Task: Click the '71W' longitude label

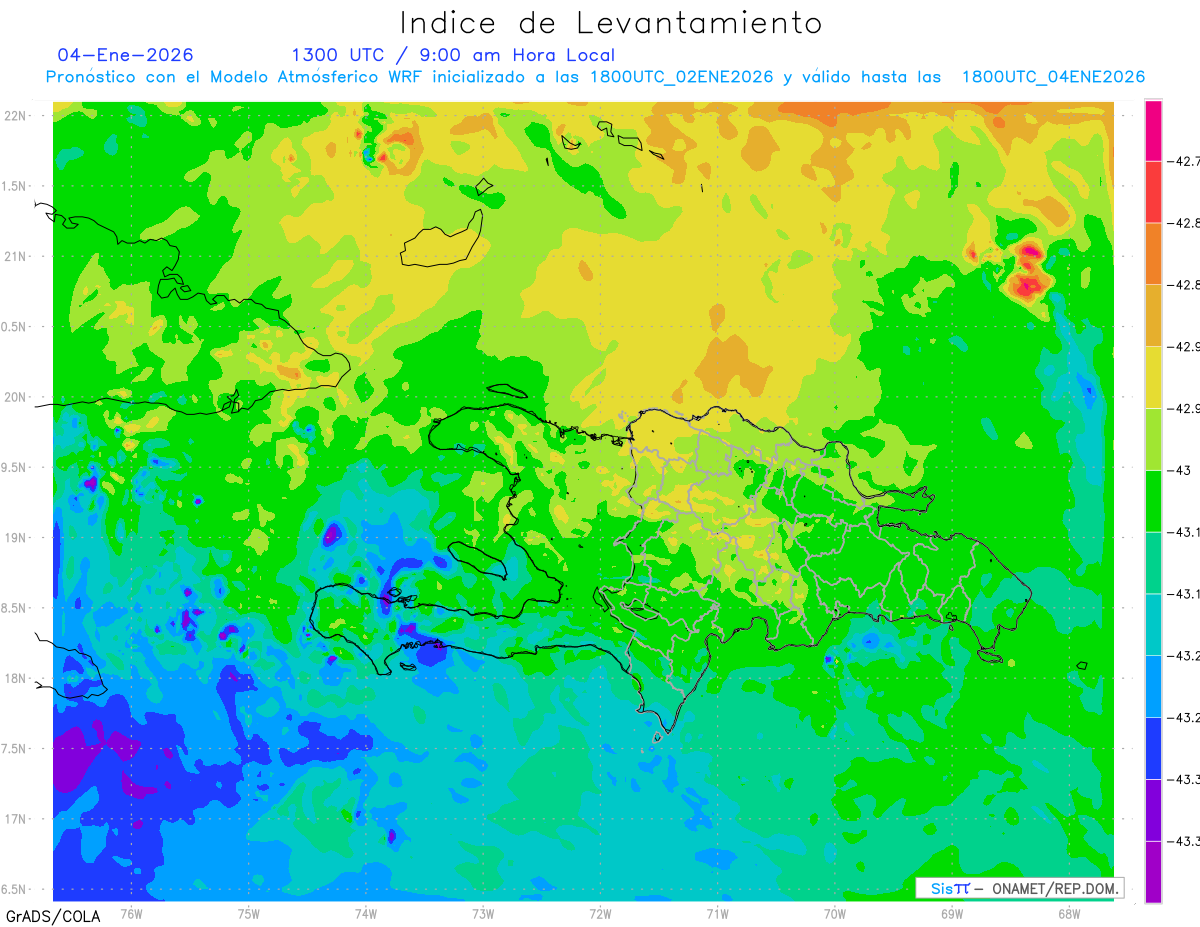Action: (x=717, y=913)
